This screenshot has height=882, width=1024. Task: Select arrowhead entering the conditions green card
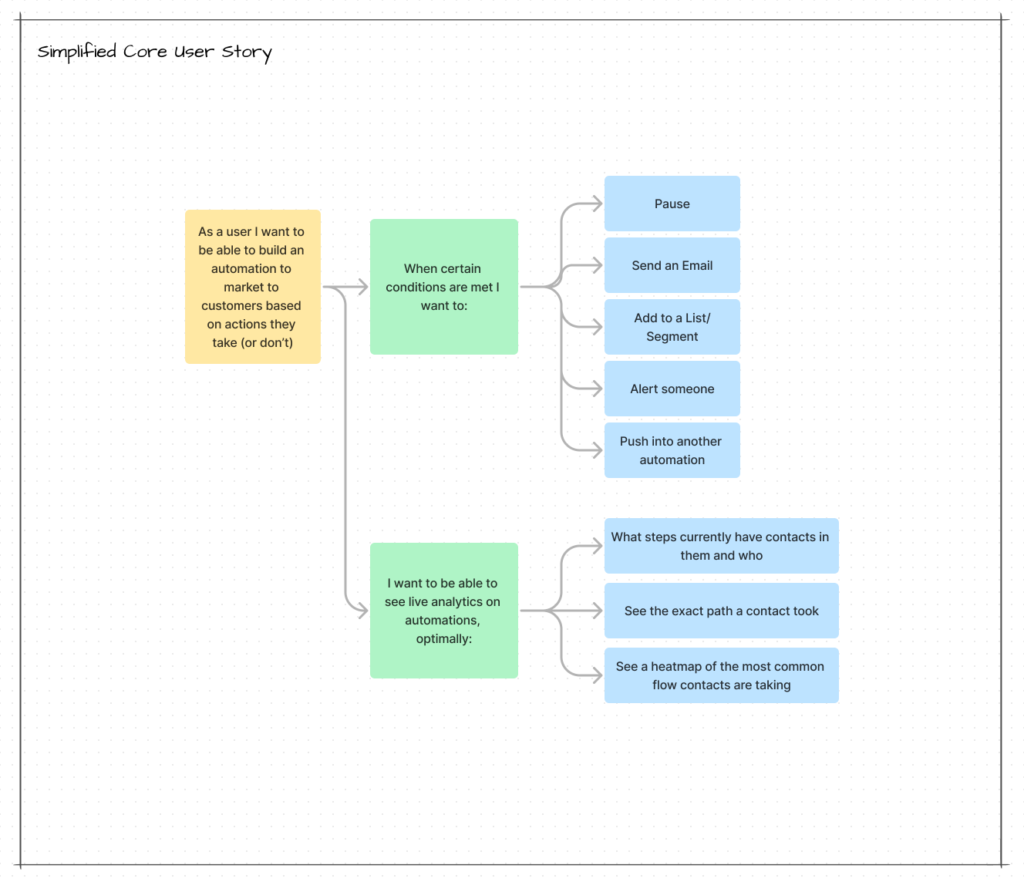362,287
